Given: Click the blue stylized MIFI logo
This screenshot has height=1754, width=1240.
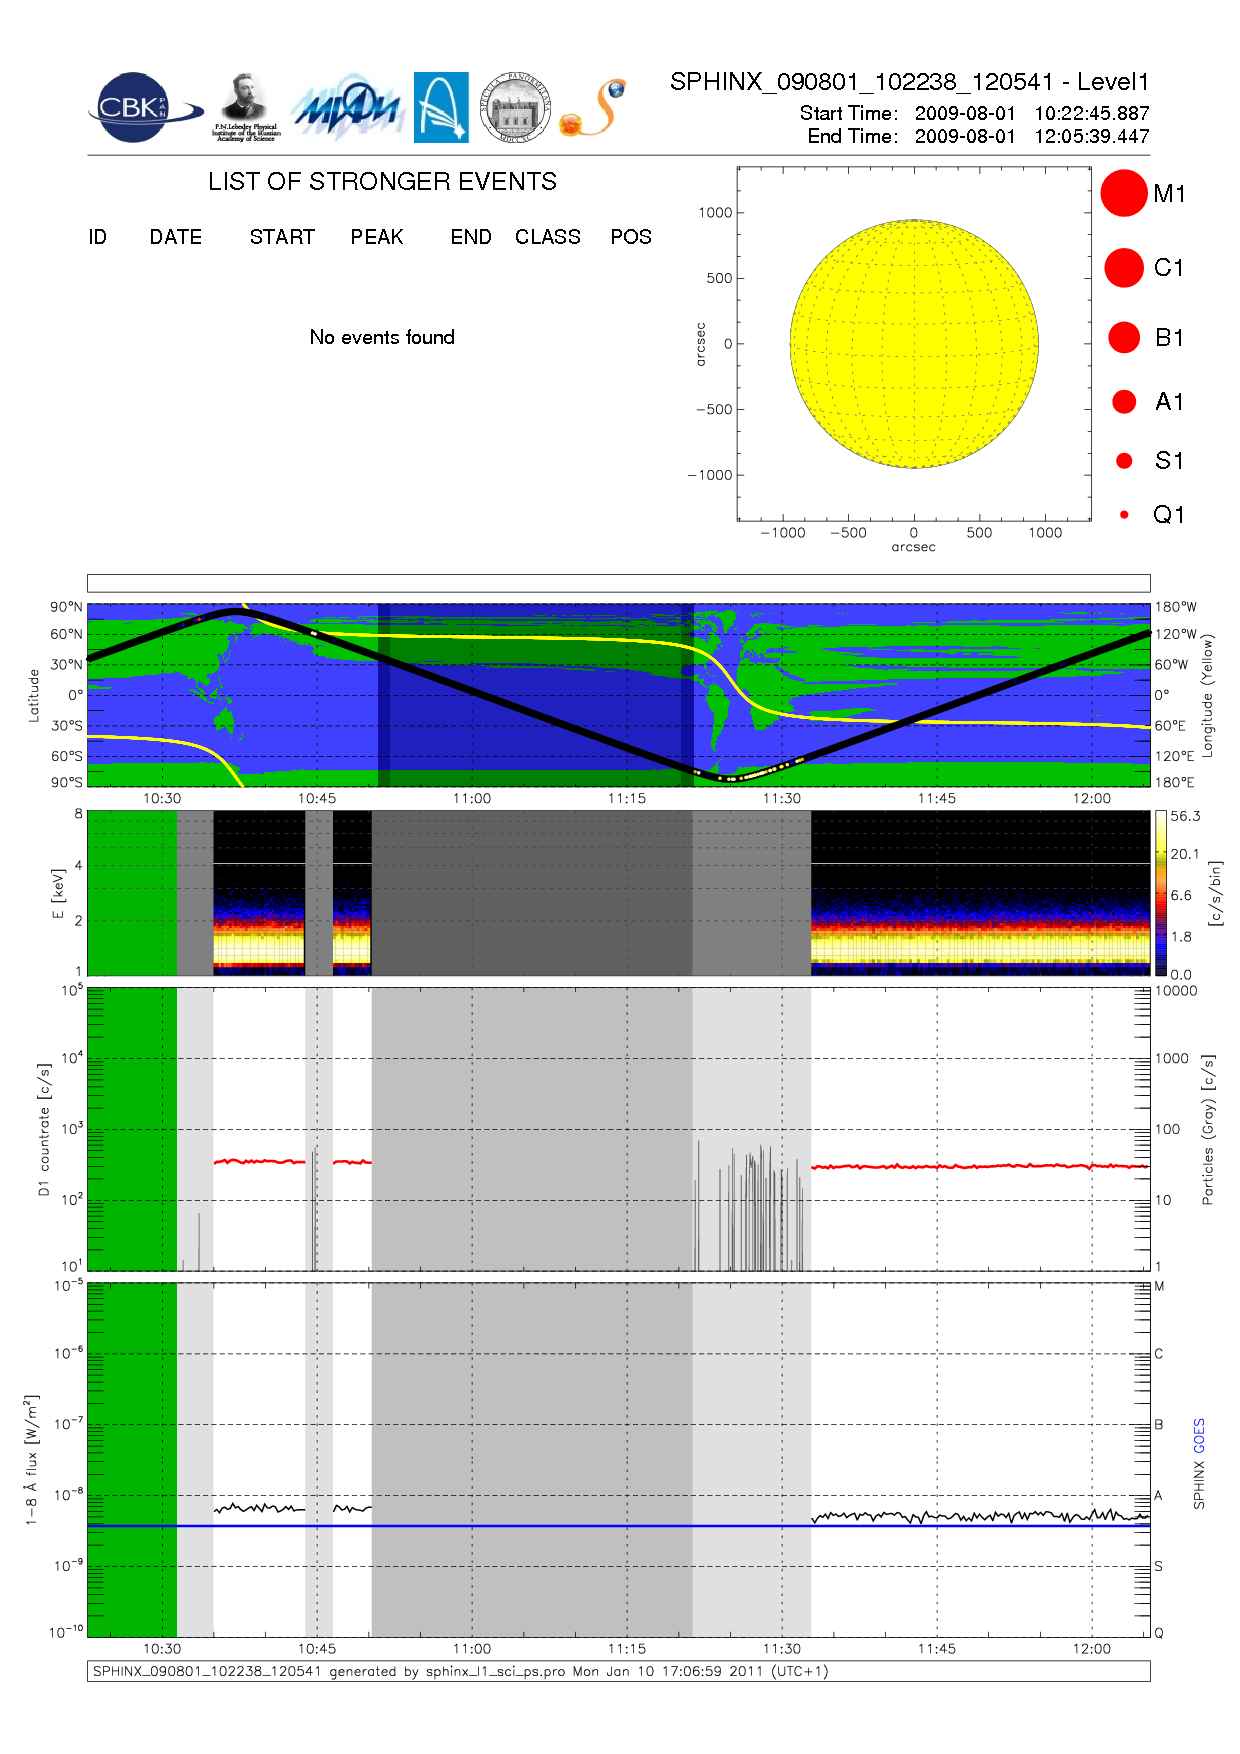Looking at the screenshot, I should tap(347, 108).
